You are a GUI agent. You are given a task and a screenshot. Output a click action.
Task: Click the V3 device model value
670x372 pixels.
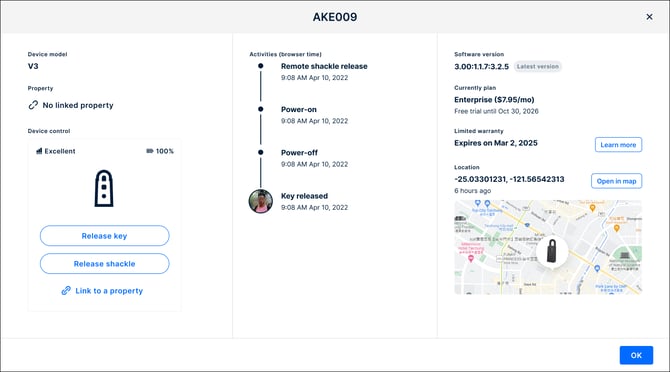(33, 66)
